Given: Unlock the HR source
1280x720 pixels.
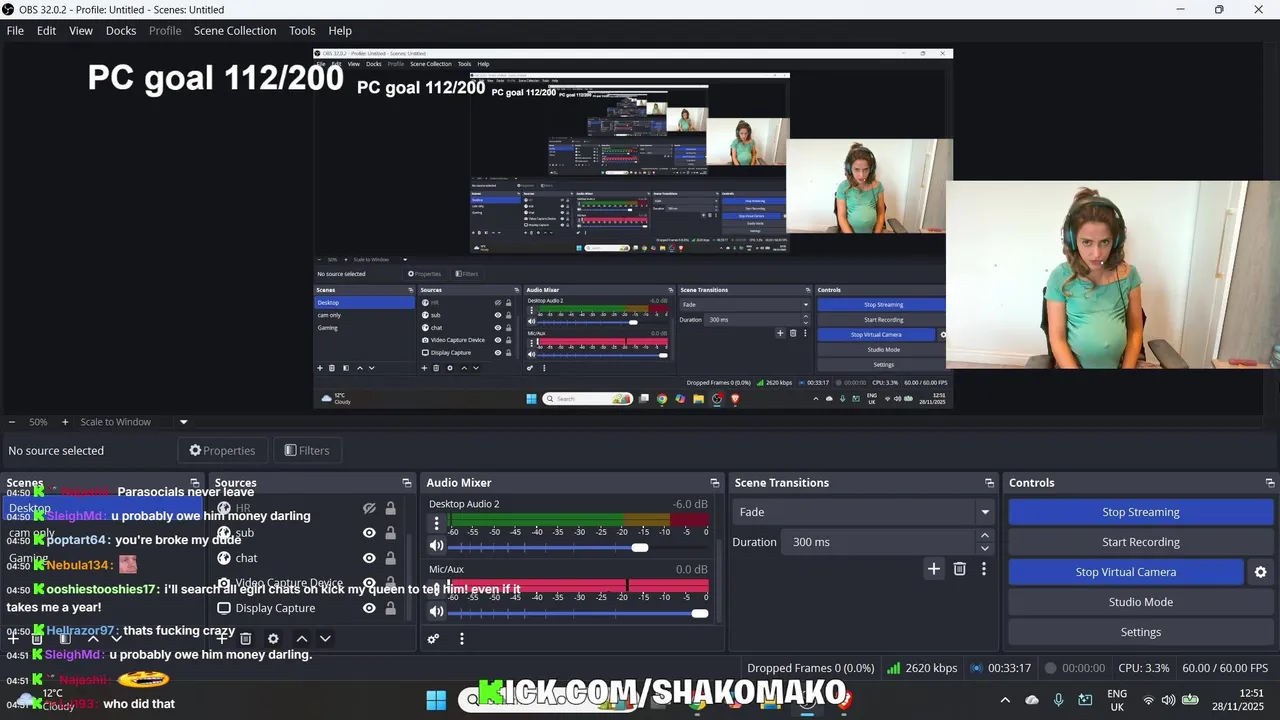Looking at the screenshot, I should (x=390, y=508).
